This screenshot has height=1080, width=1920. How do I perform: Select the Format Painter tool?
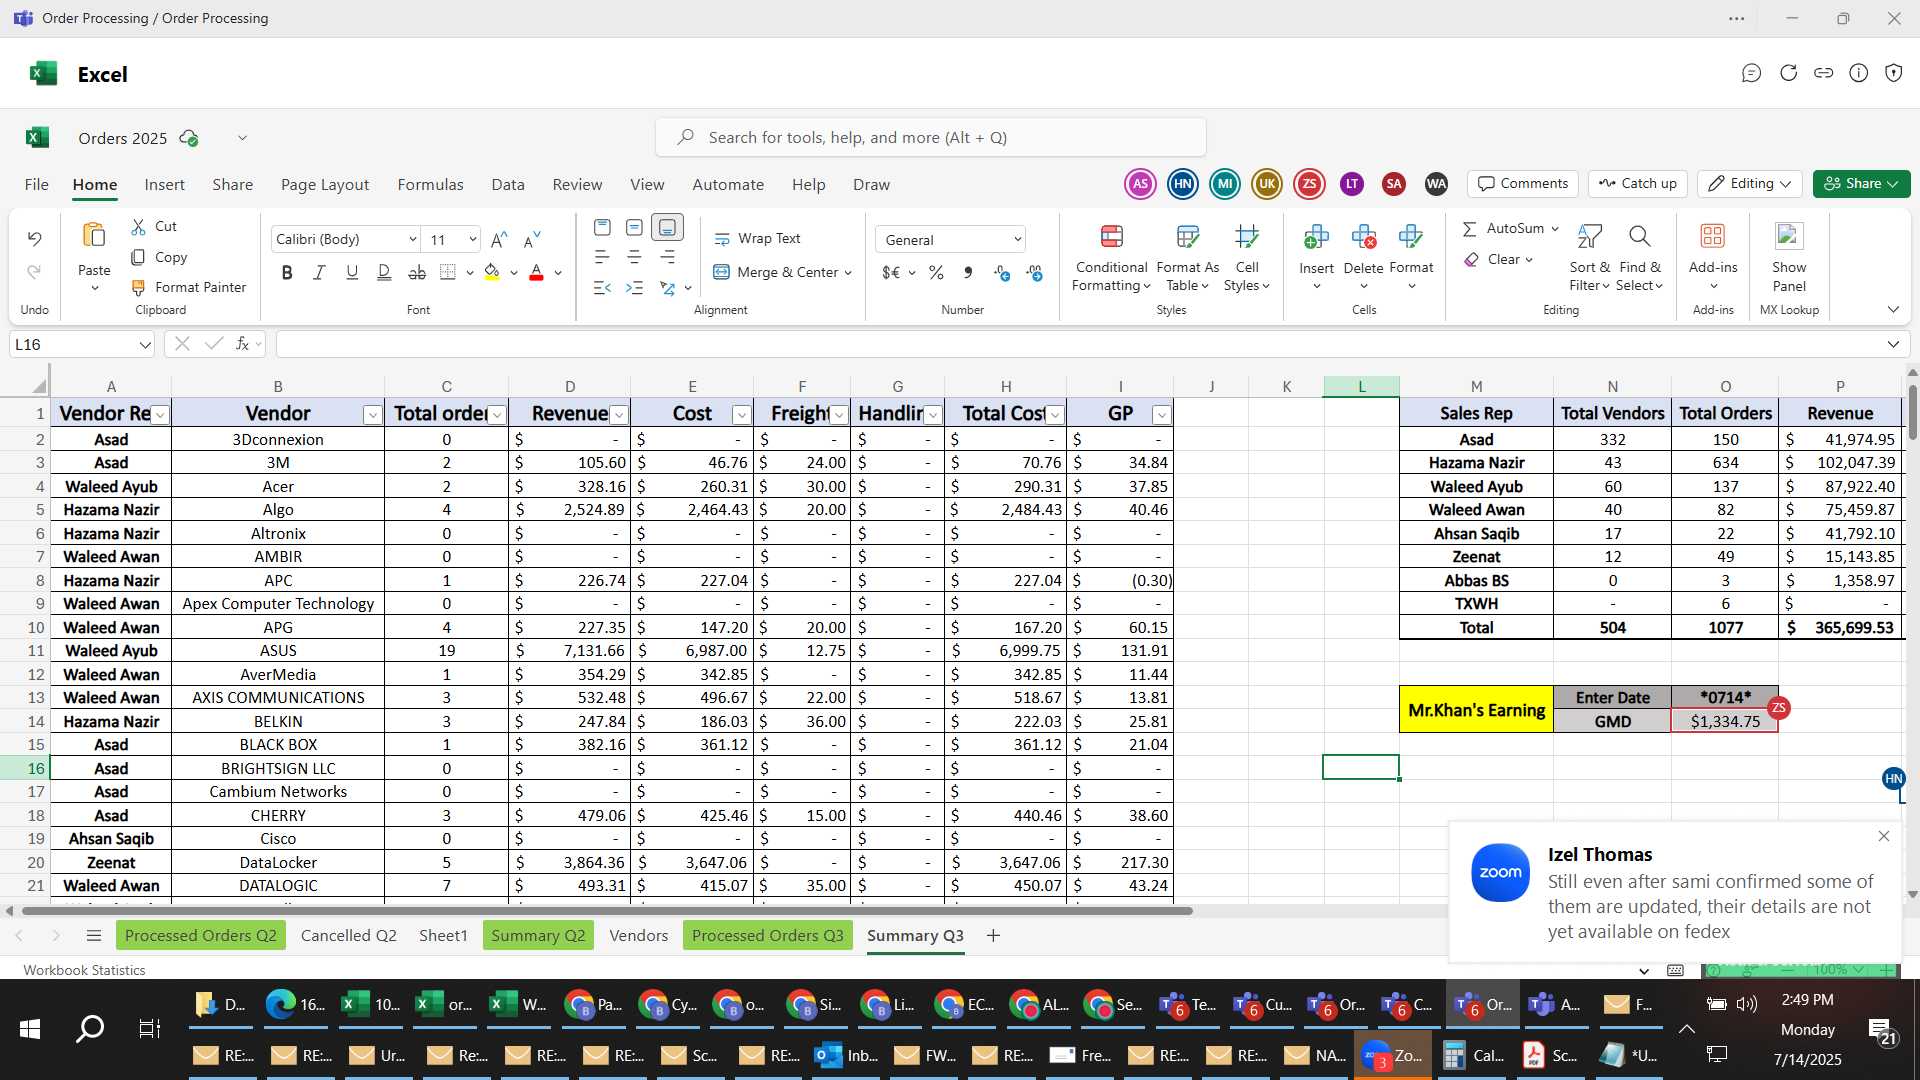pyautogui.click(x=188, y=287)
